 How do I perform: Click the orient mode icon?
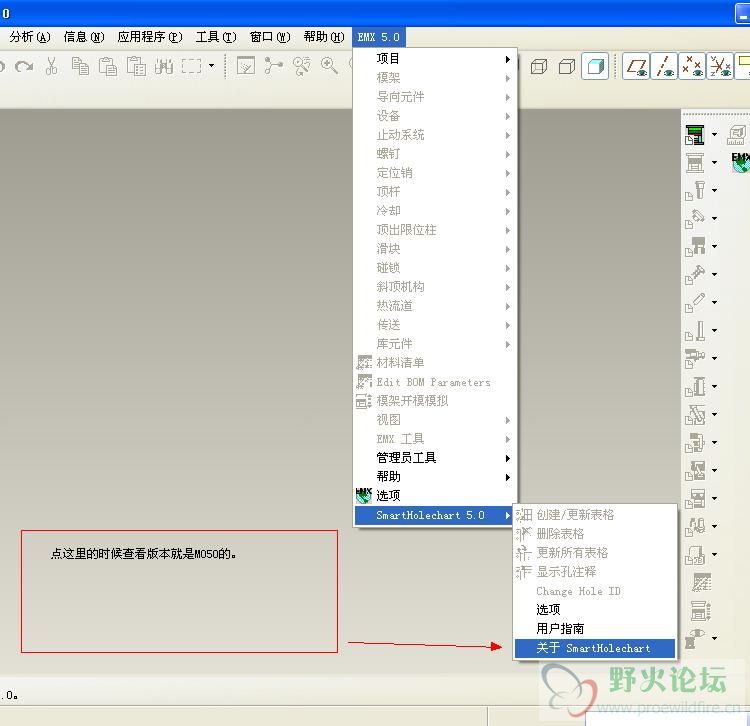click(302, 66)
